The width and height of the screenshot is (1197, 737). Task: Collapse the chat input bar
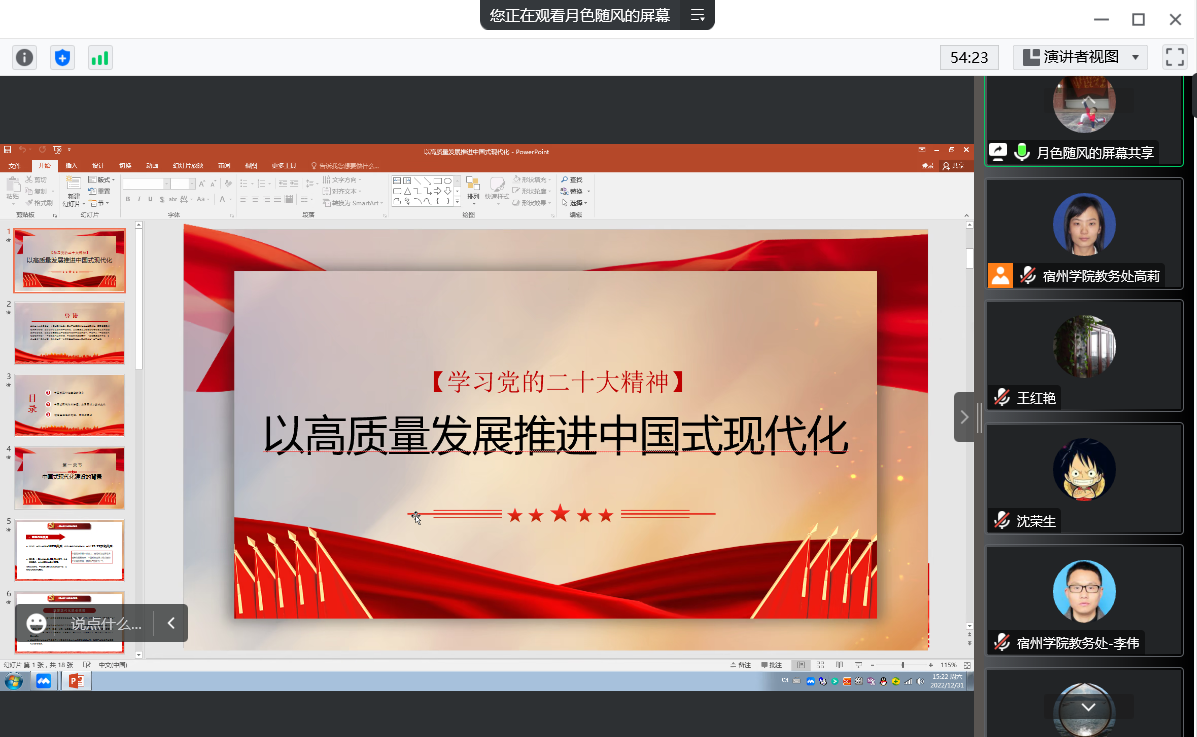point(171,623)
